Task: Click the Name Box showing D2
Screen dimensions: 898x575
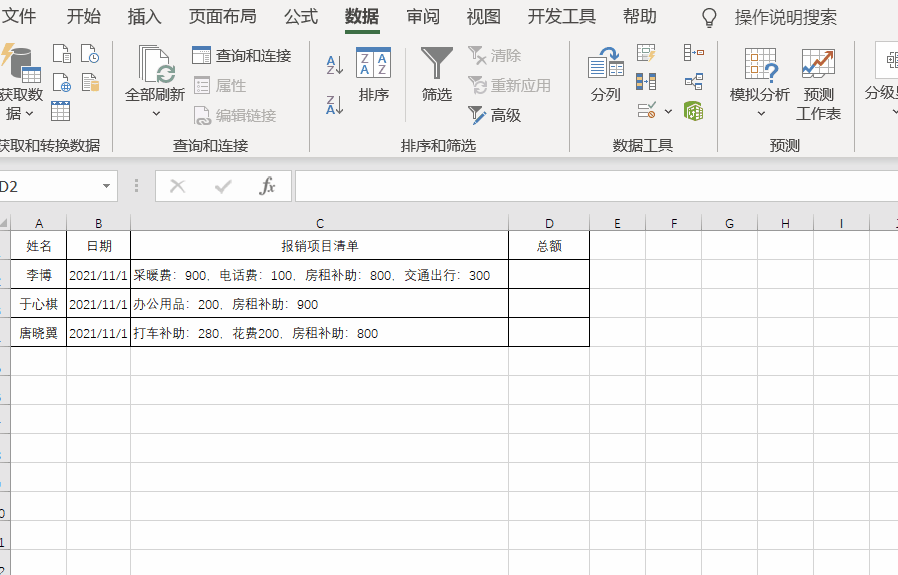Action: tap(49, 186)
